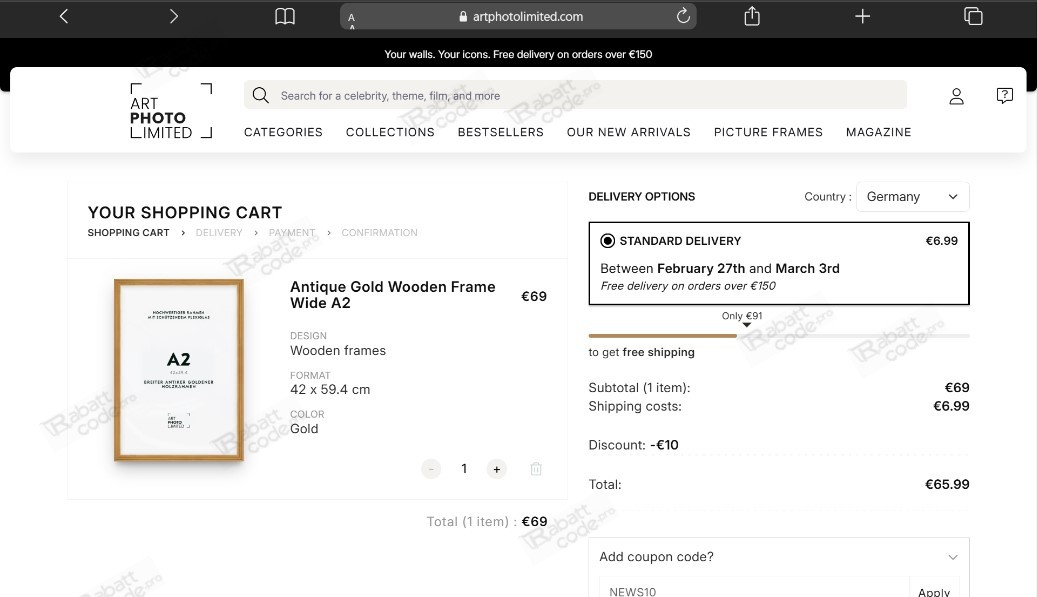This screenshot has width=1037, height=597.
Task: Open the Antique Gold Wooden Frame link
Action: (392, 294)
